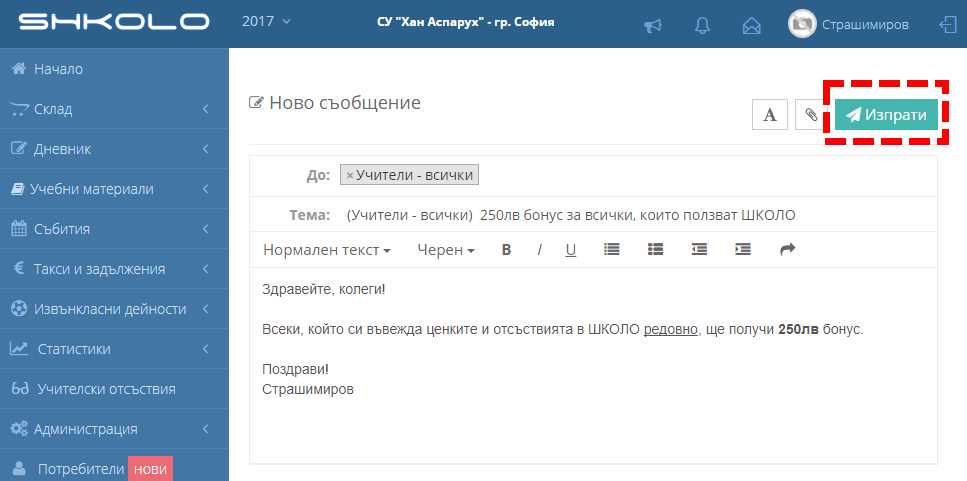Screen dimensions: 967x481
Task: Expand the Статистики chevron
Action: [205, 349]
